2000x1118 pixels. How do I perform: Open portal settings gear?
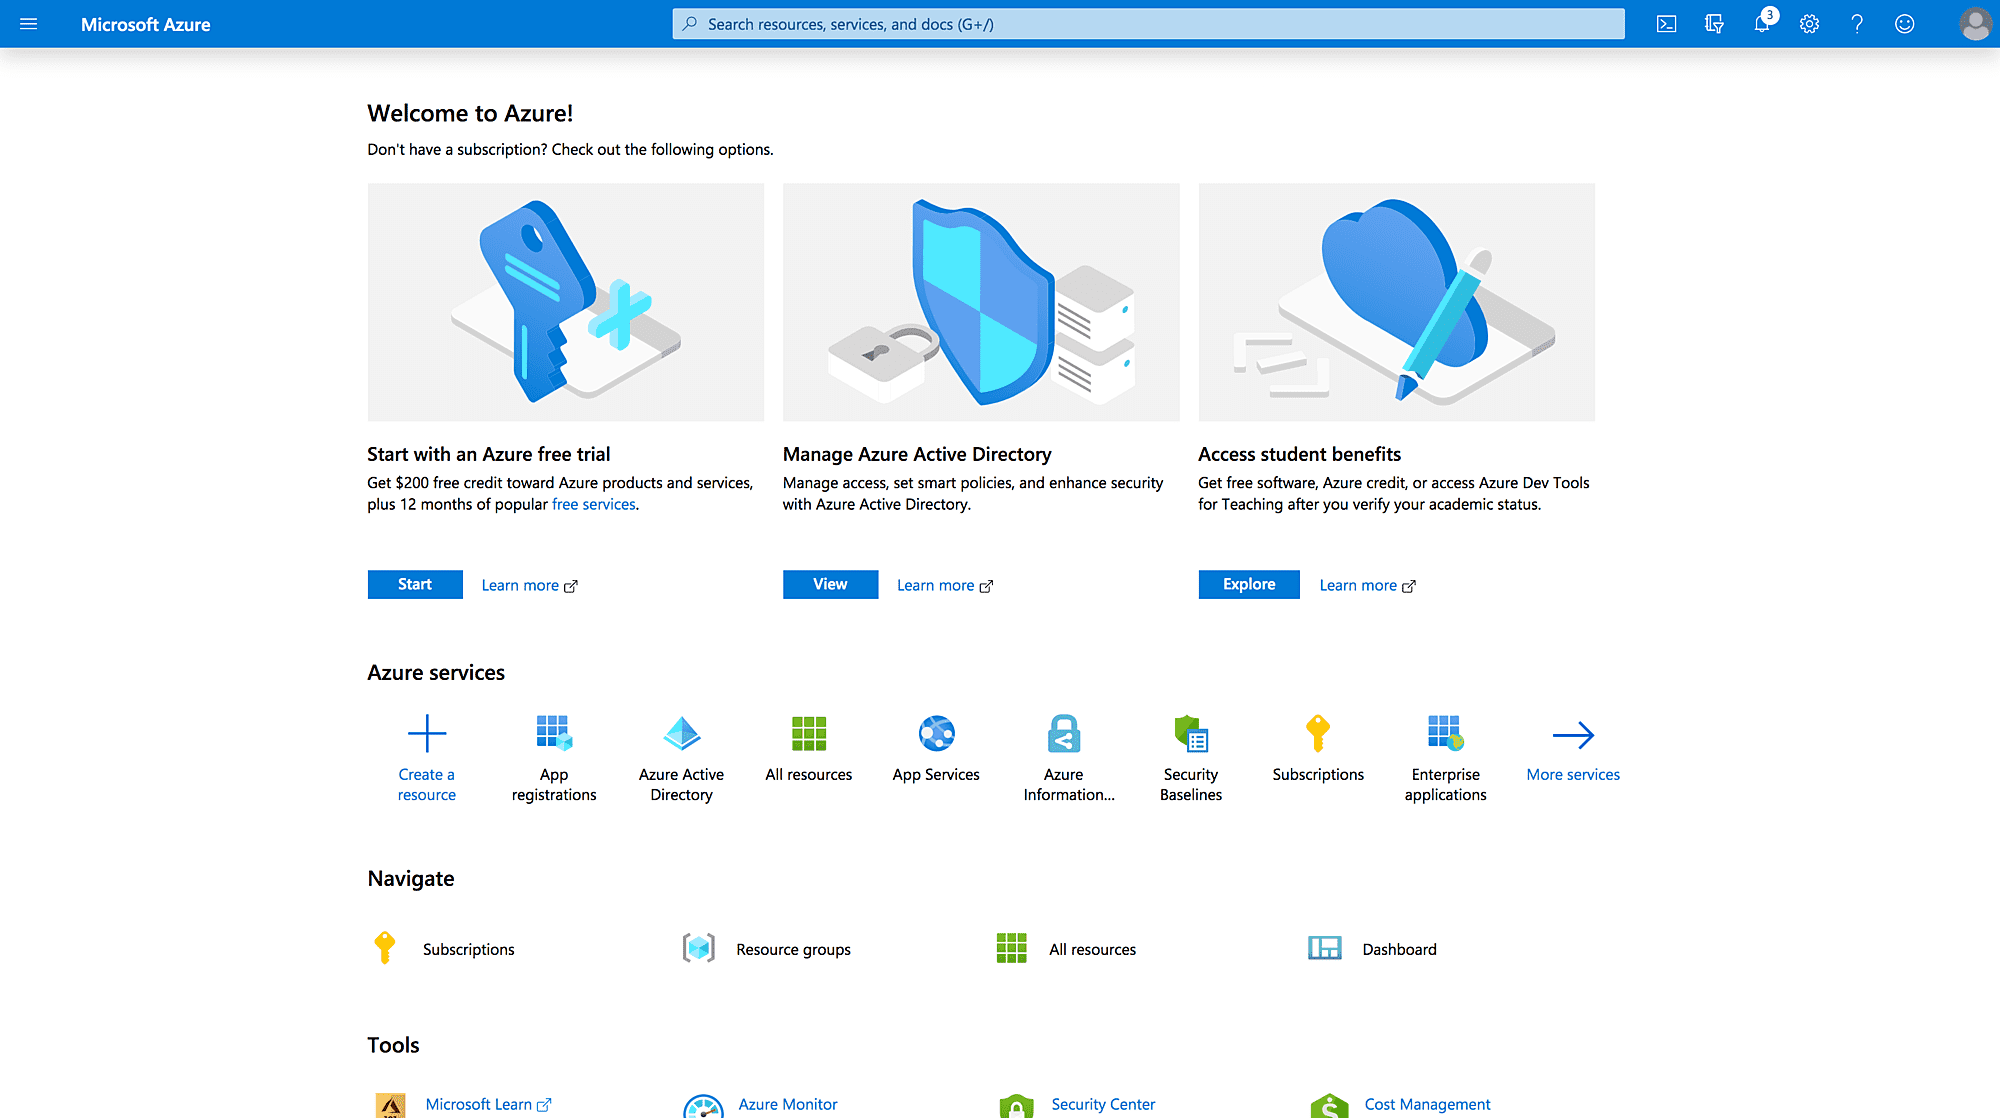(x=1809, y=24)
